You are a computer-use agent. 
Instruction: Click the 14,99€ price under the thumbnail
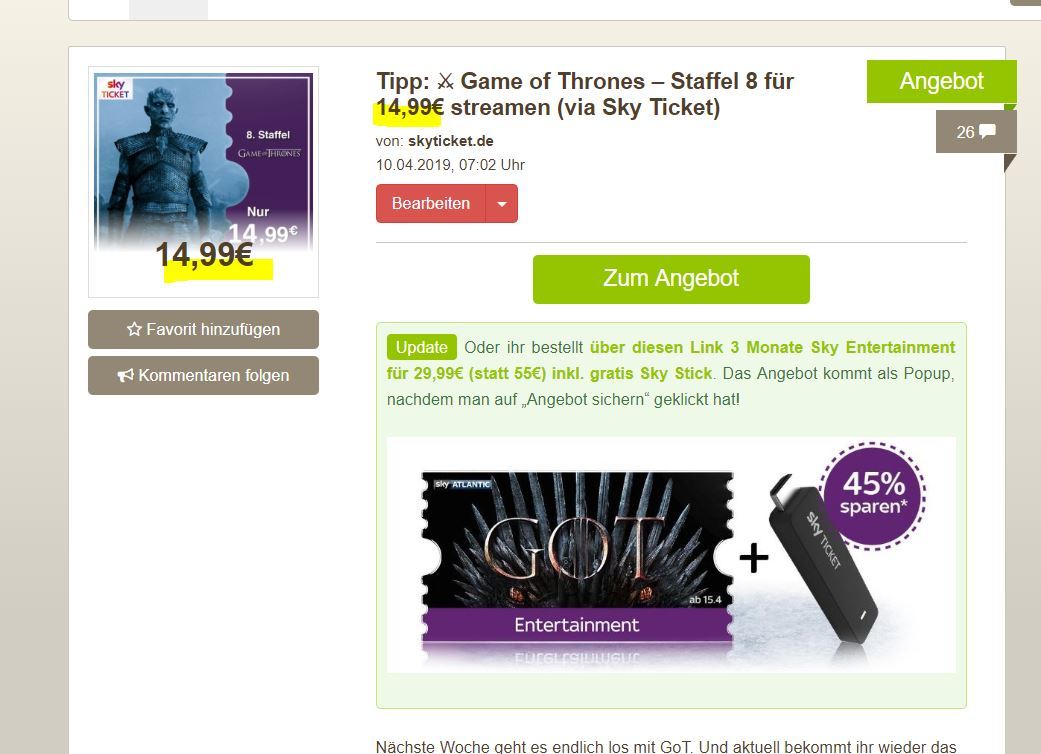pyautogui.click(x=204, y=255)
